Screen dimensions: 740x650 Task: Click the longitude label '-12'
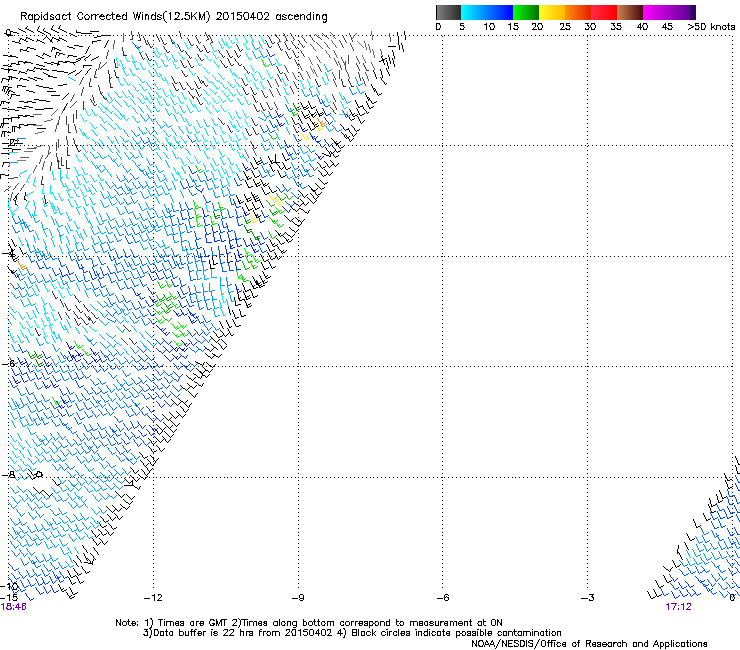[153, 598]
